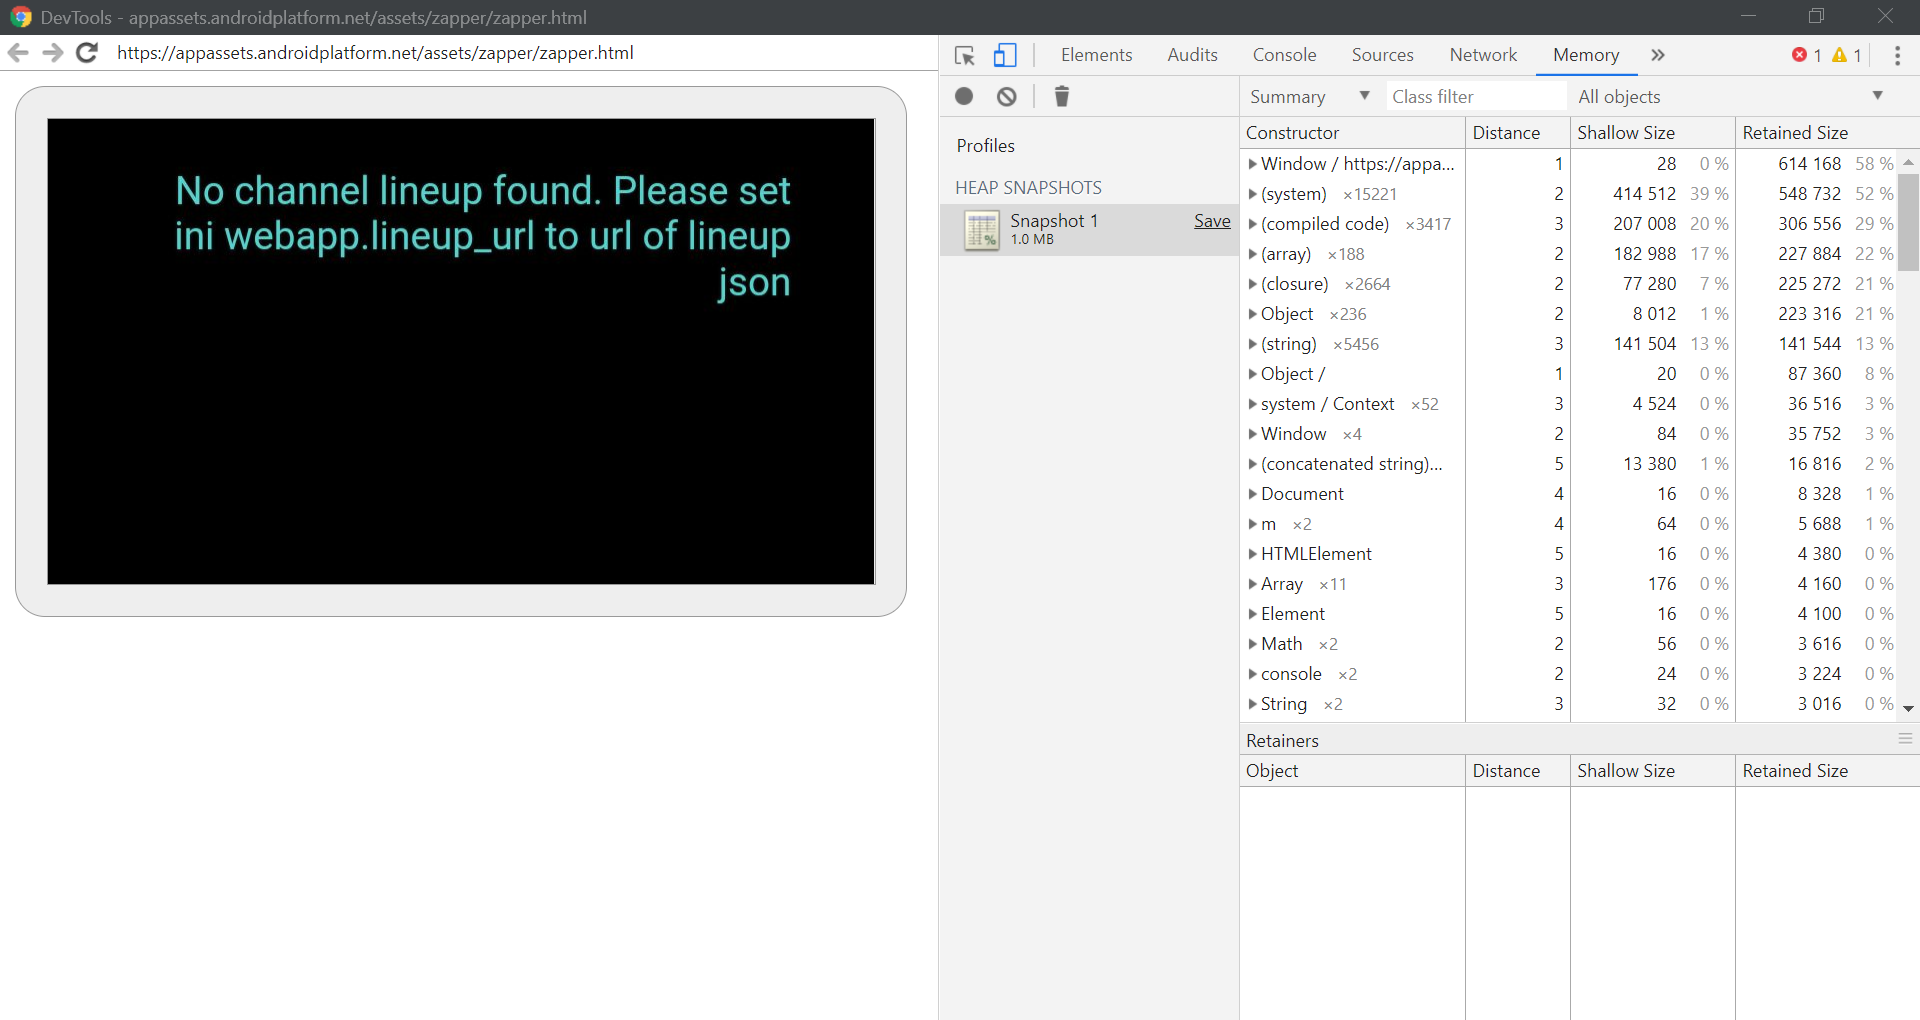Image resolution: width=1920 pixels, height=1020 pixels.
Task: Click the inspect element selector icon
Action: click(x=965, y=56)
